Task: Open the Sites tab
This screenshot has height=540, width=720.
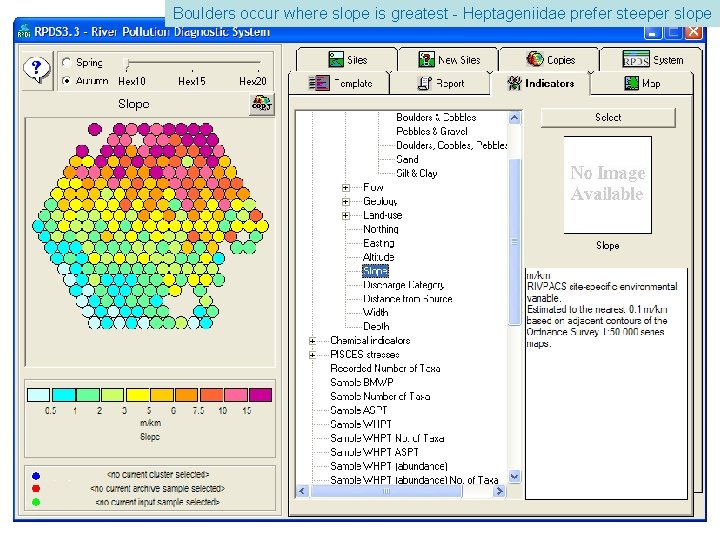Action: [347, 60]
